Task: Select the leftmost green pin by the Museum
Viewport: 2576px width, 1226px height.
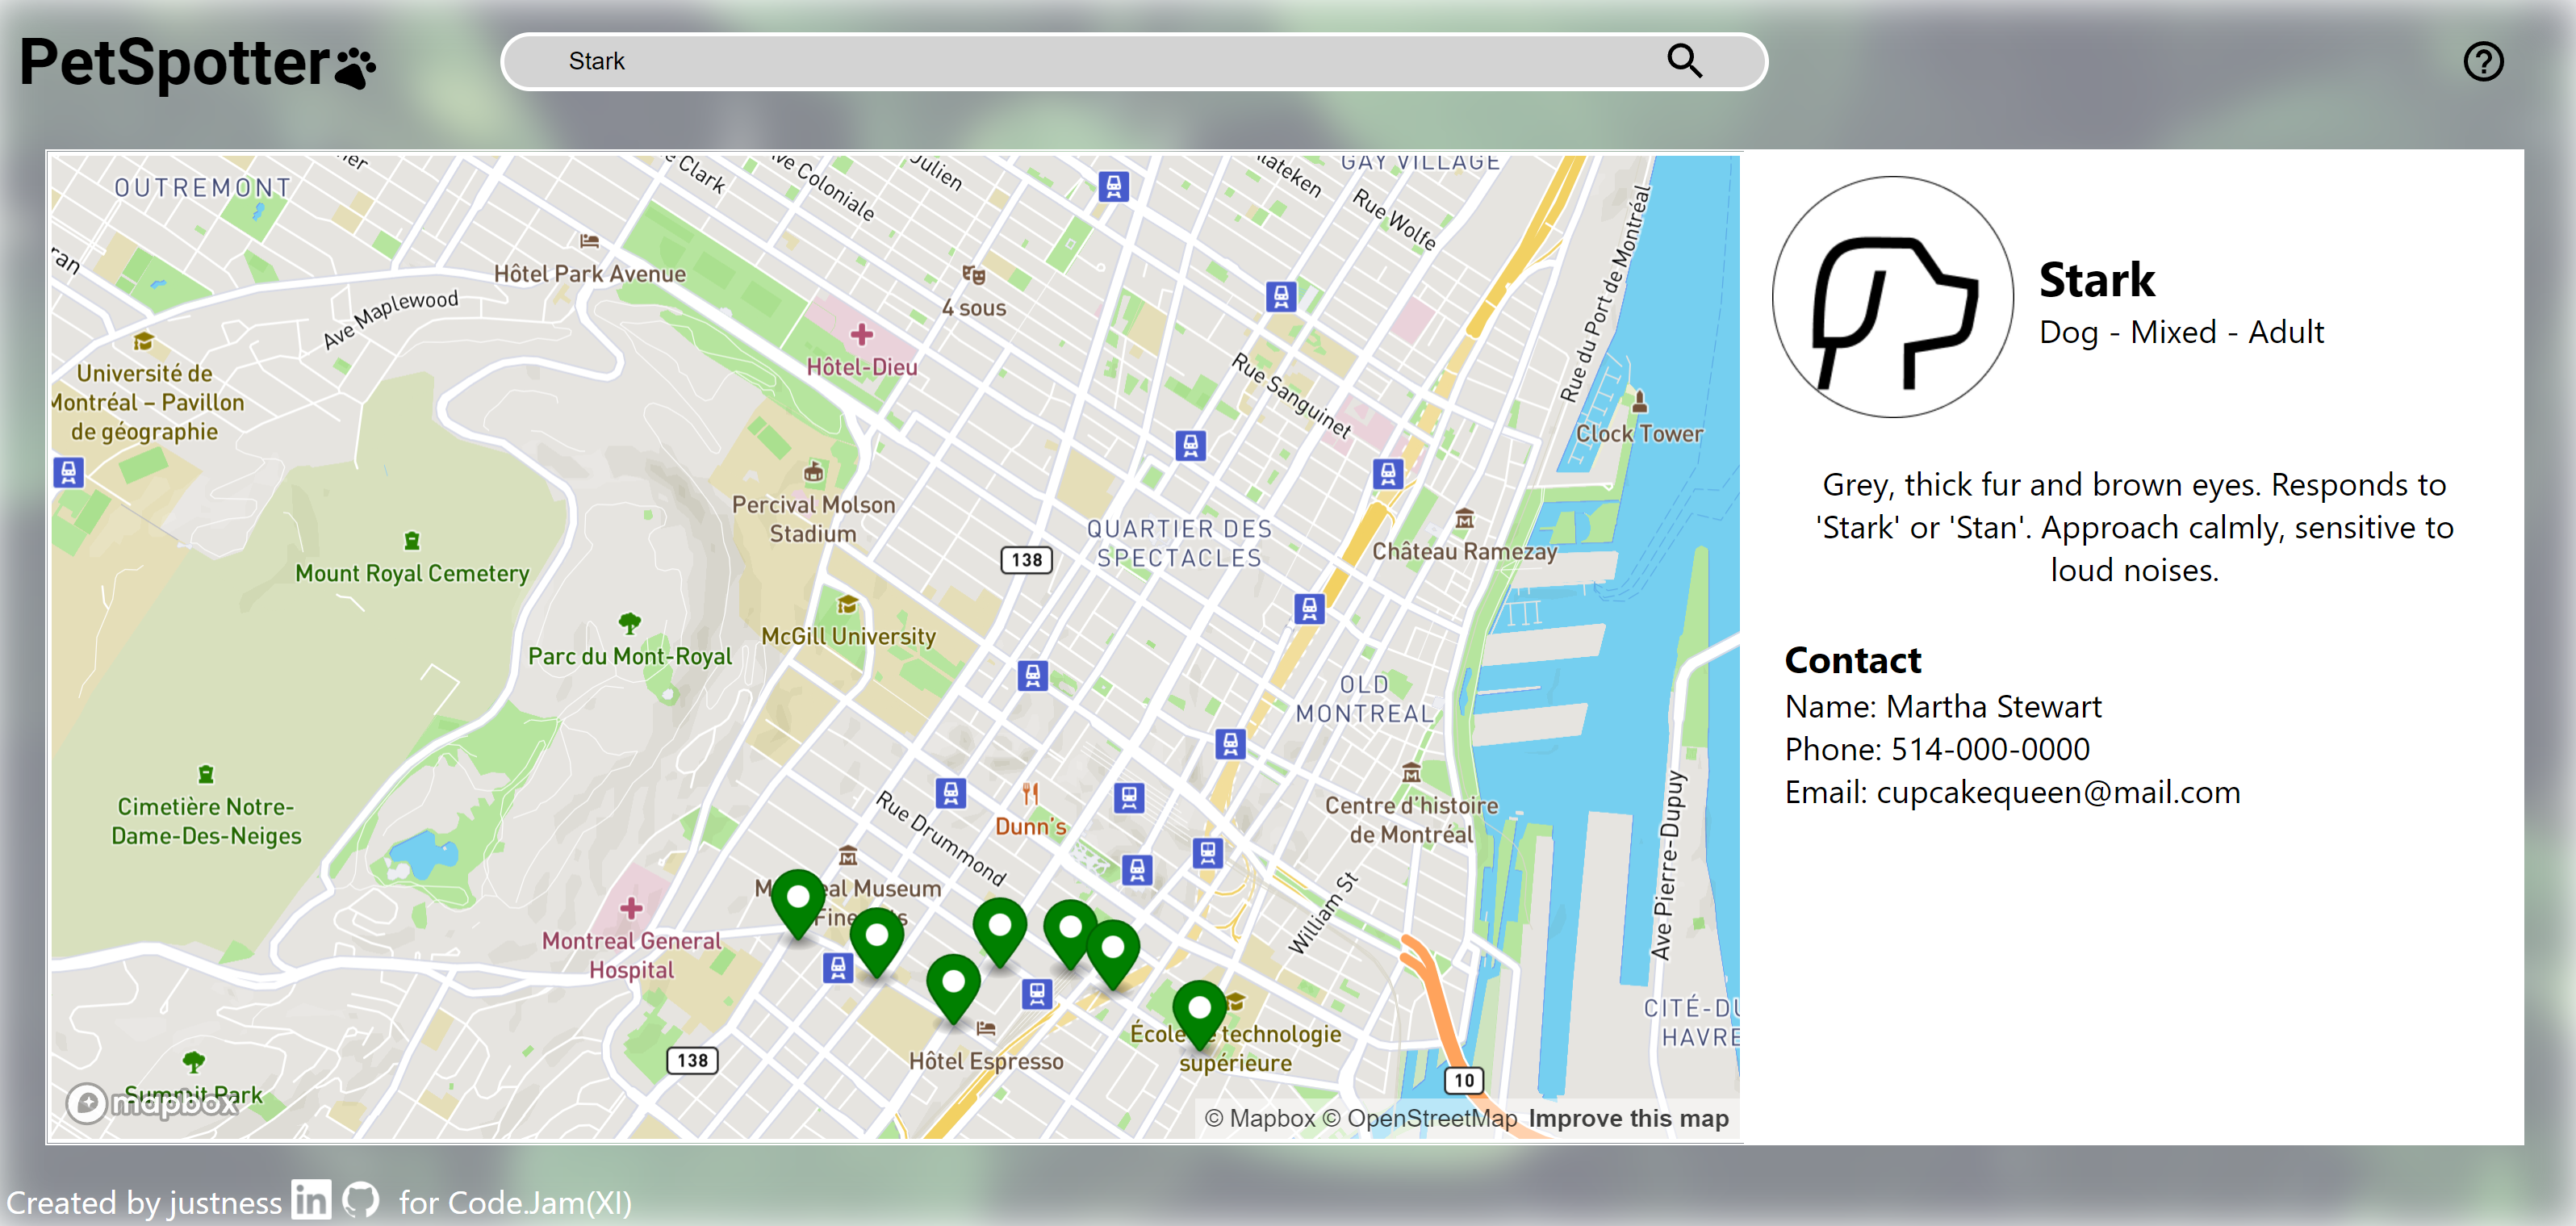Action: click(797, 899)
